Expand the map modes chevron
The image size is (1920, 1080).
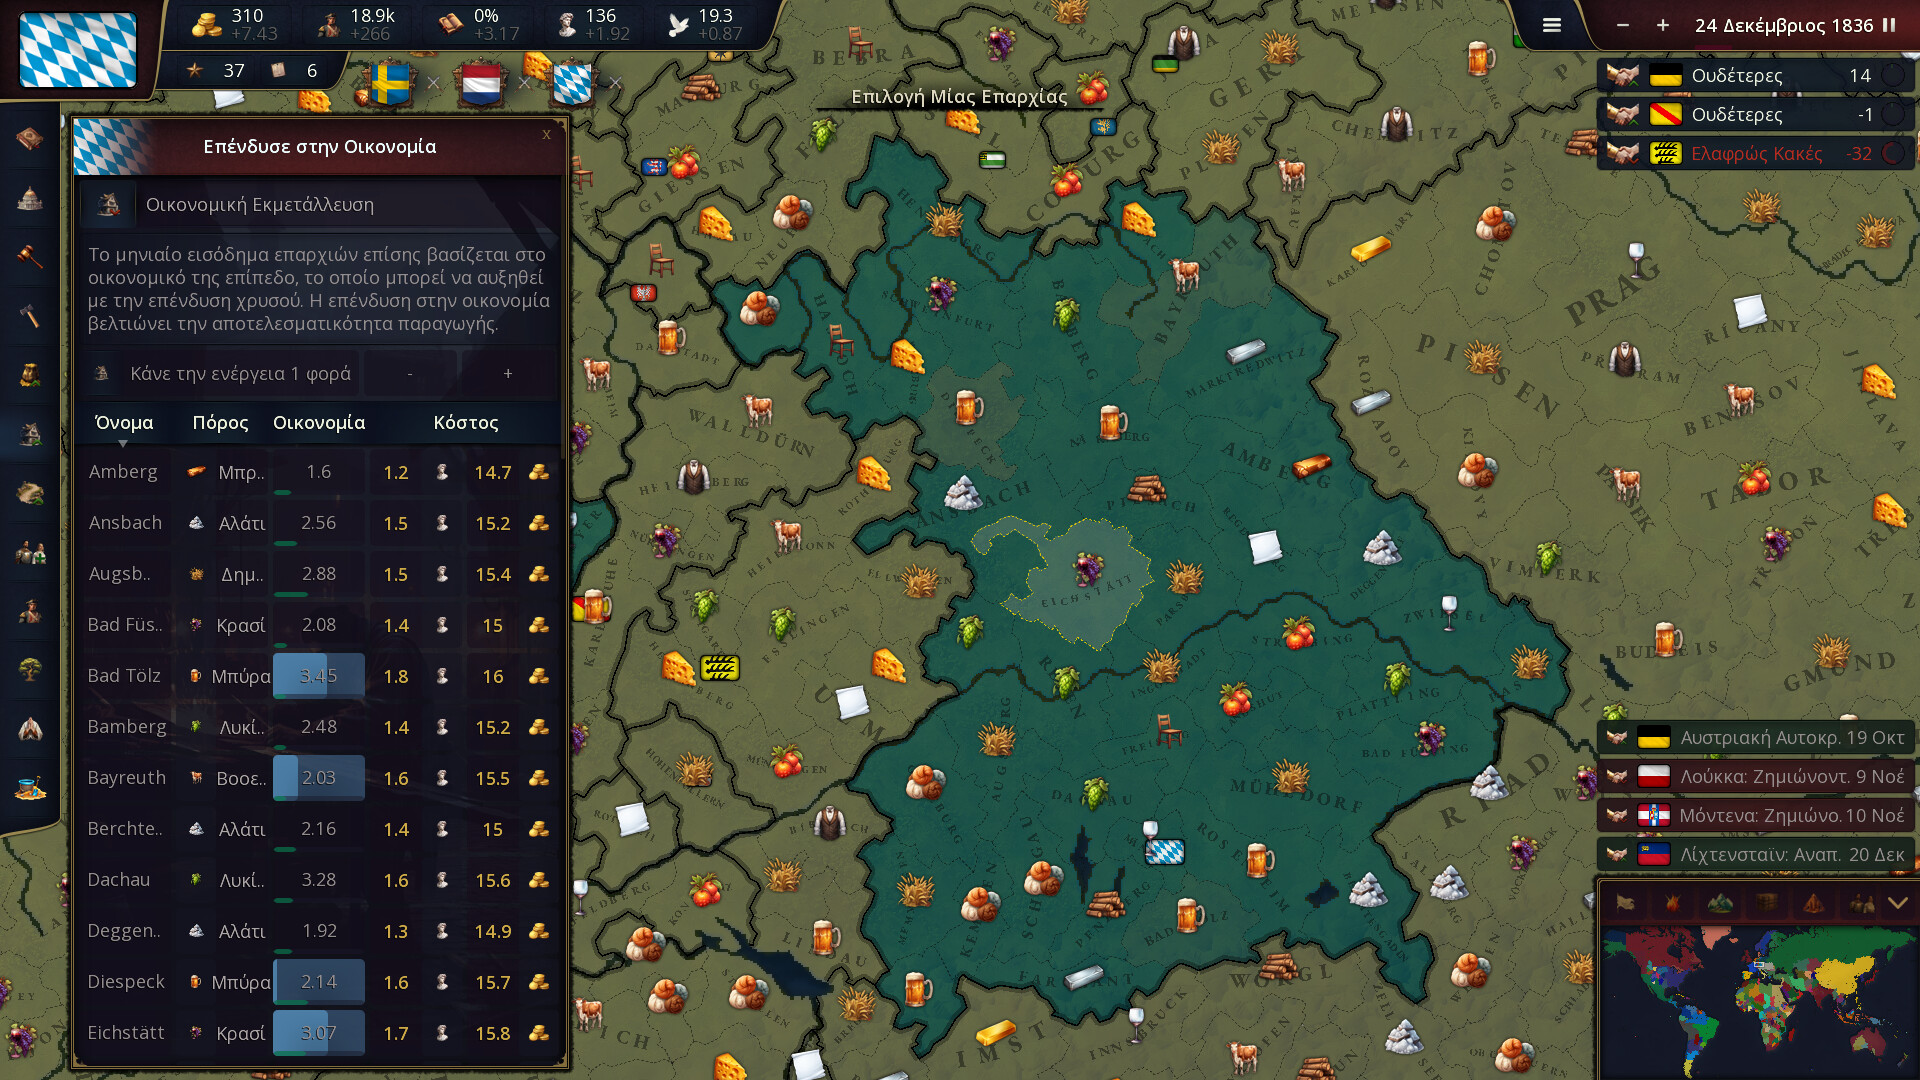coord(1897,904)
